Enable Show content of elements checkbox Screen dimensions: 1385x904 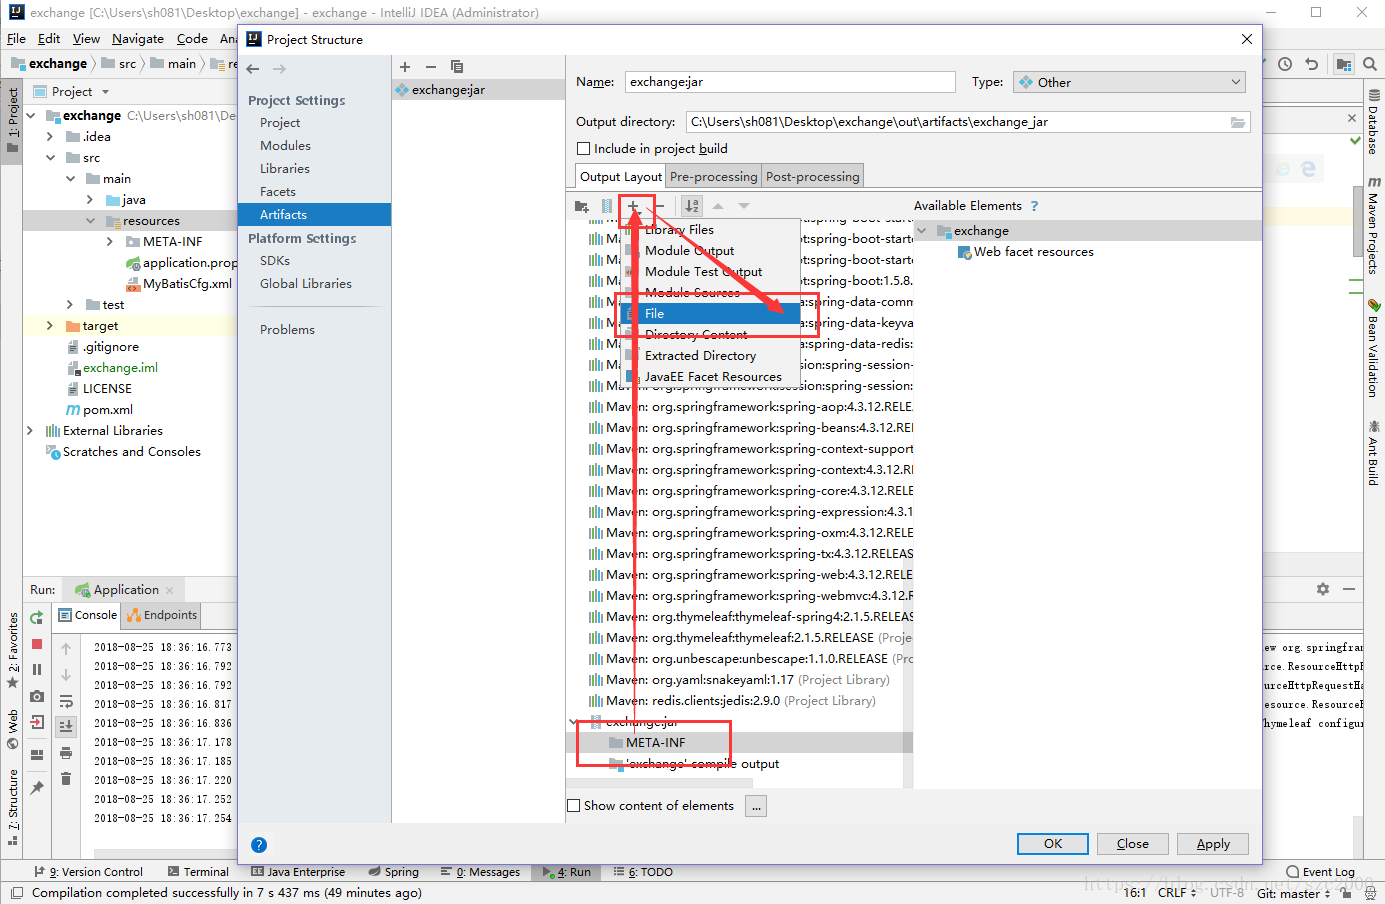tap(574, 806)
